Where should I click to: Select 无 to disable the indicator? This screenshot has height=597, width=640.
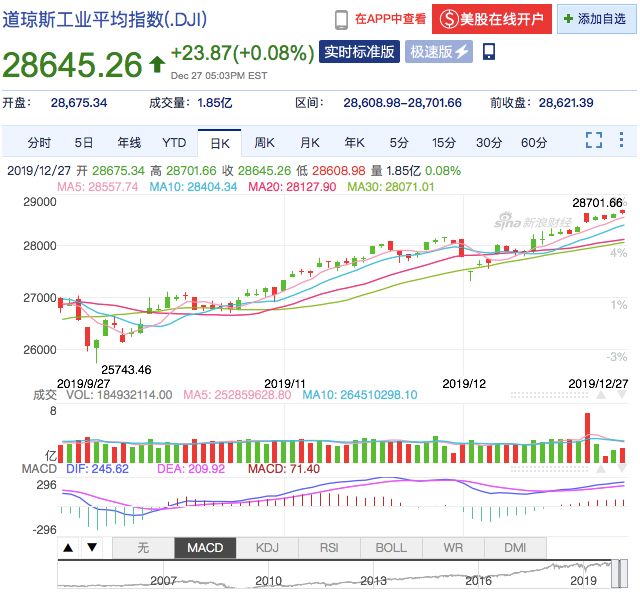(x=142, y=547)
